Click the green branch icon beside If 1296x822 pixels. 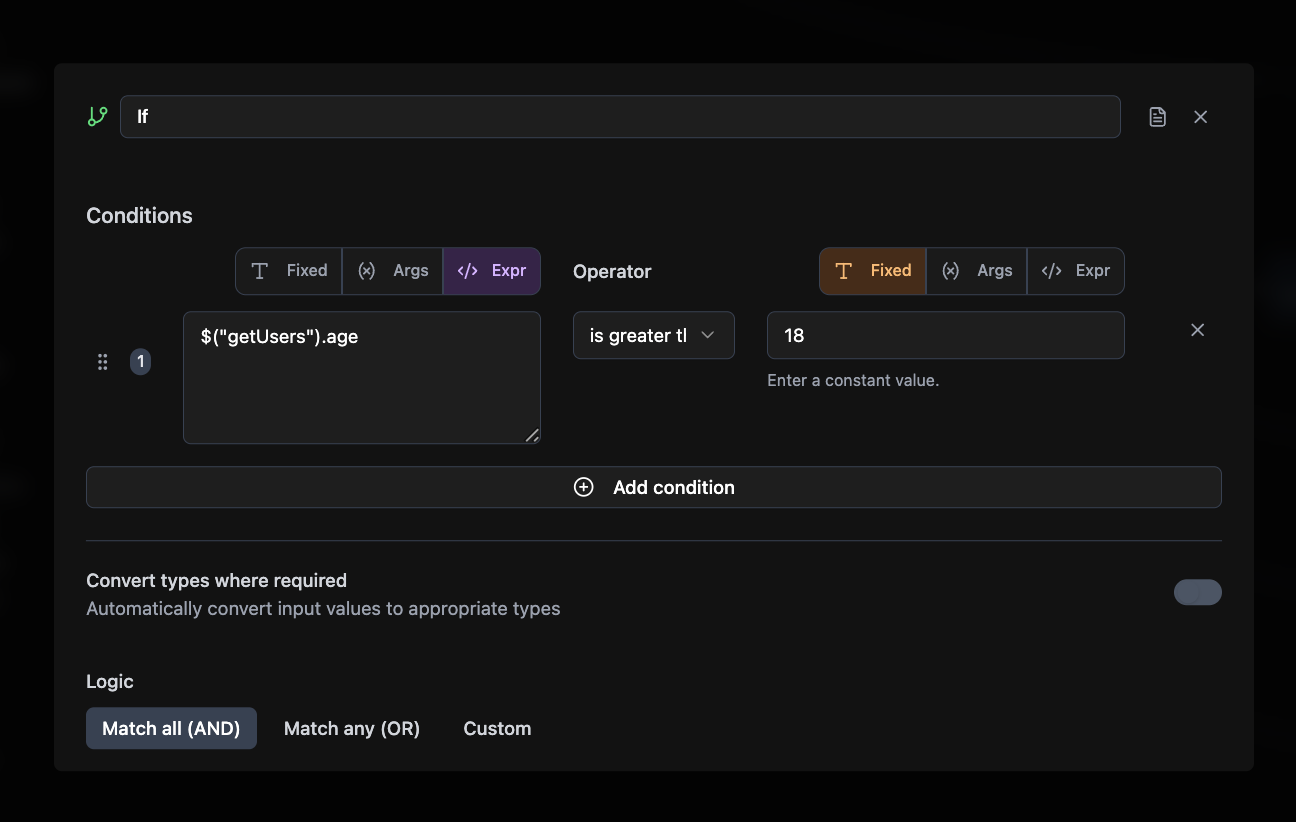point(97,117)
